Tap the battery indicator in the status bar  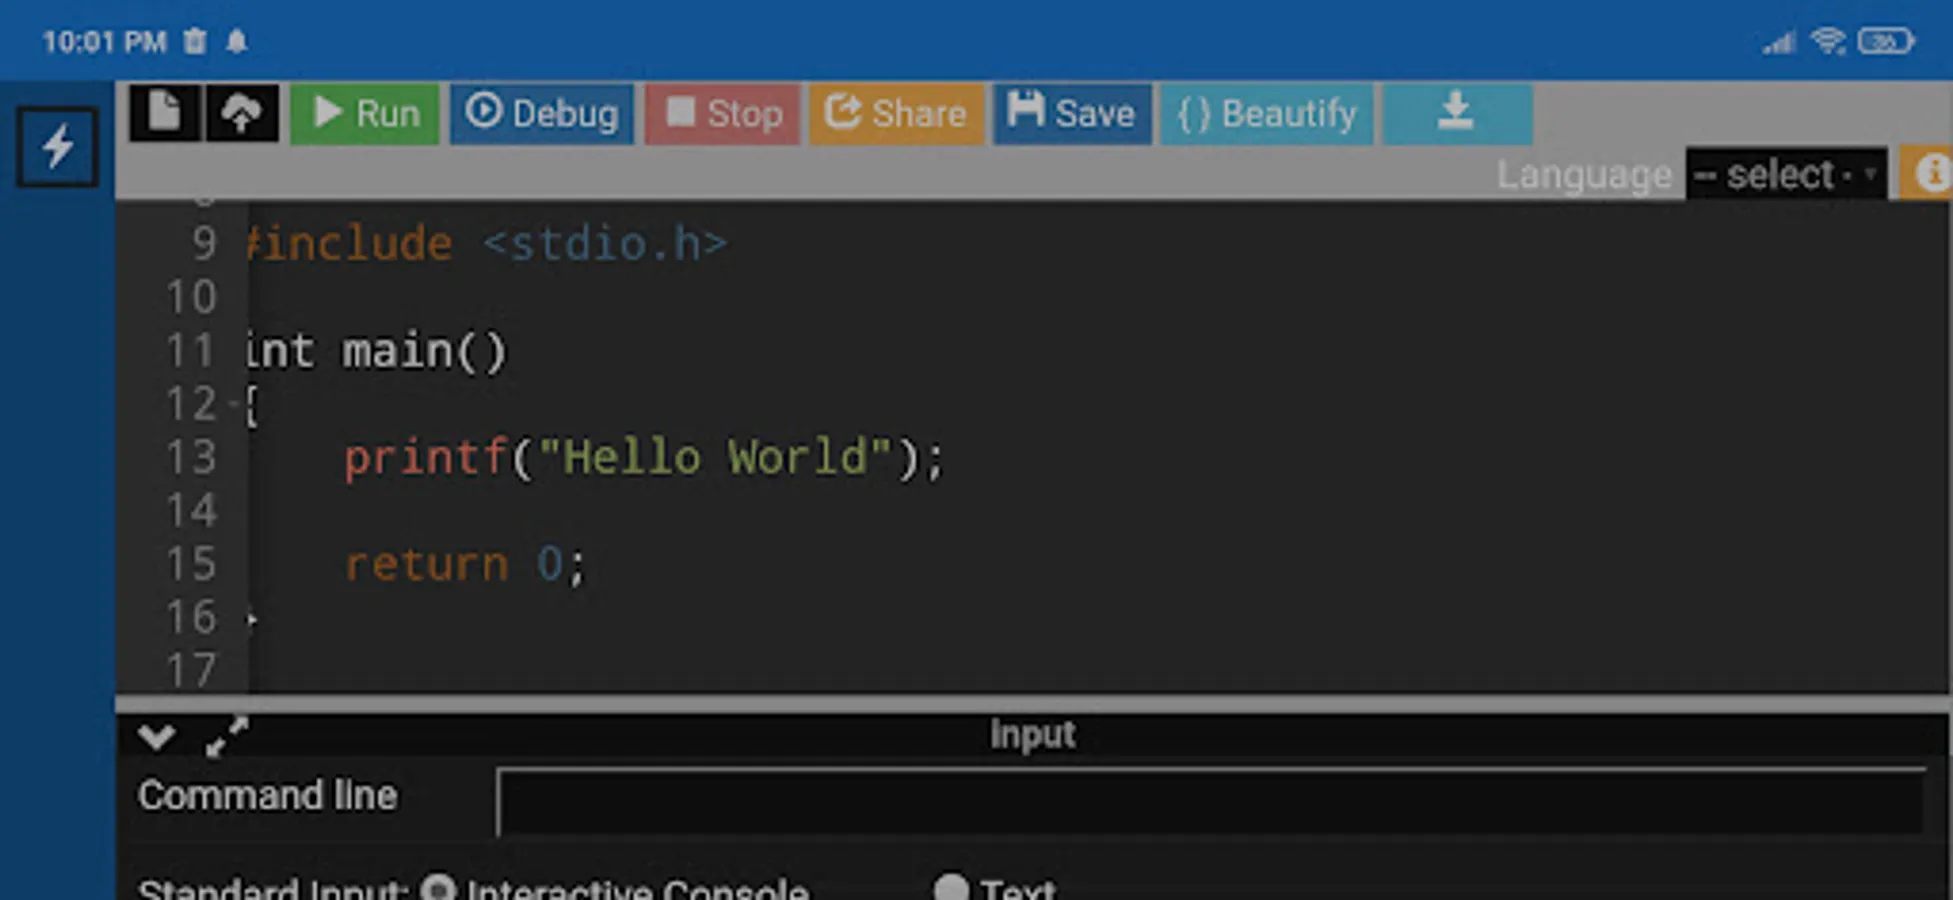[1886, 41]
